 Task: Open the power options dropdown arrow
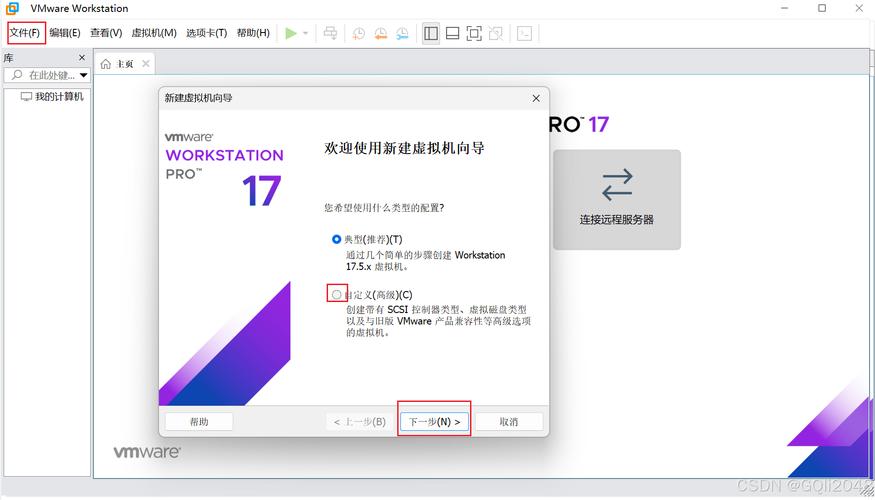(x=305, y=33)
